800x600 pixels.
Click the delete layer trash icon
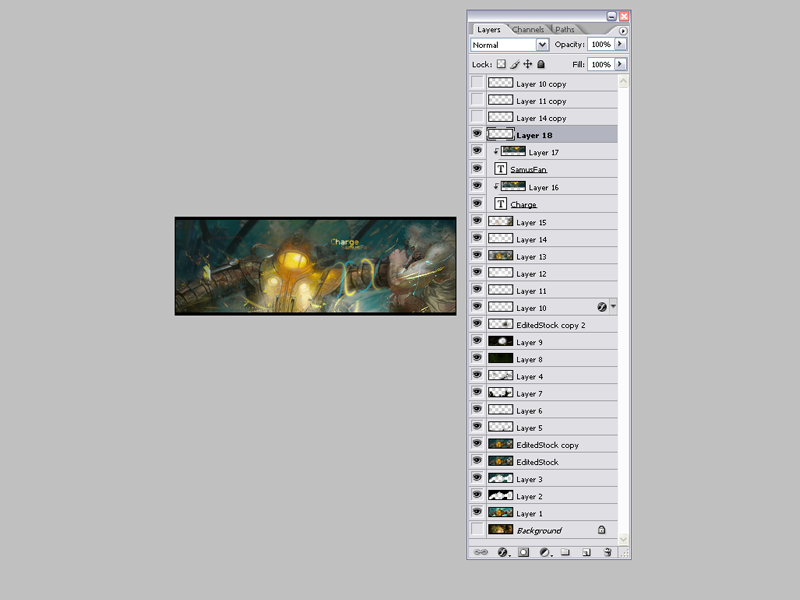(607, 552)
